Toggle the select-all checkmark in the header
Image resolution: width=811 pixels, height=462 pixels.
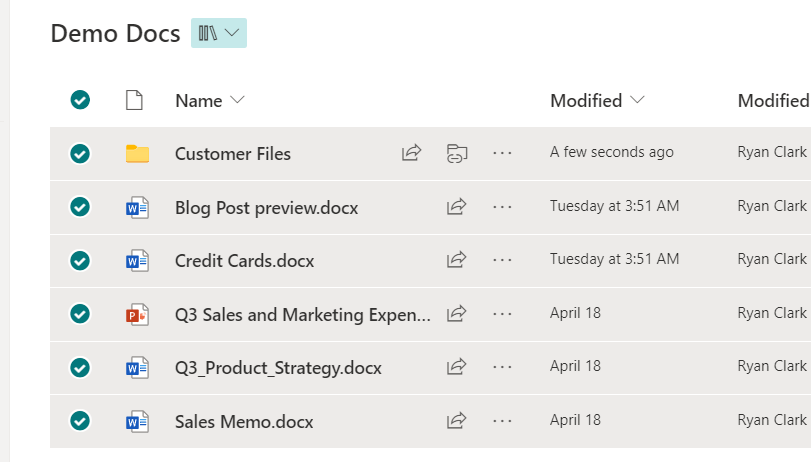[x=80, y=100]
